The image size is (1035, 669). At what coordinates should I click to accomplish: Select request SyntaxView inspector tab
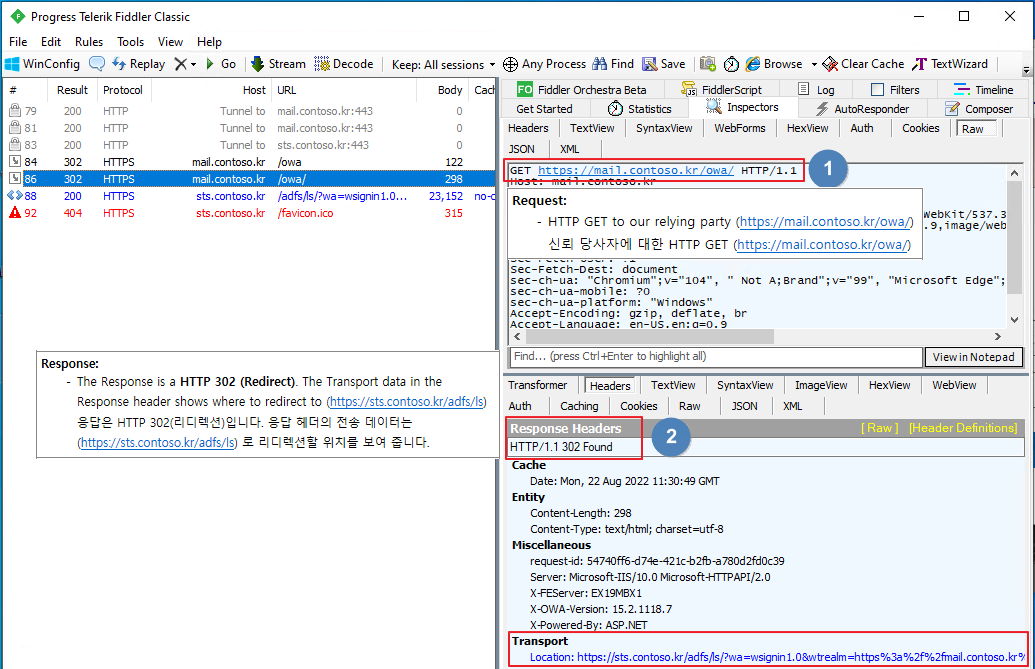664,128
